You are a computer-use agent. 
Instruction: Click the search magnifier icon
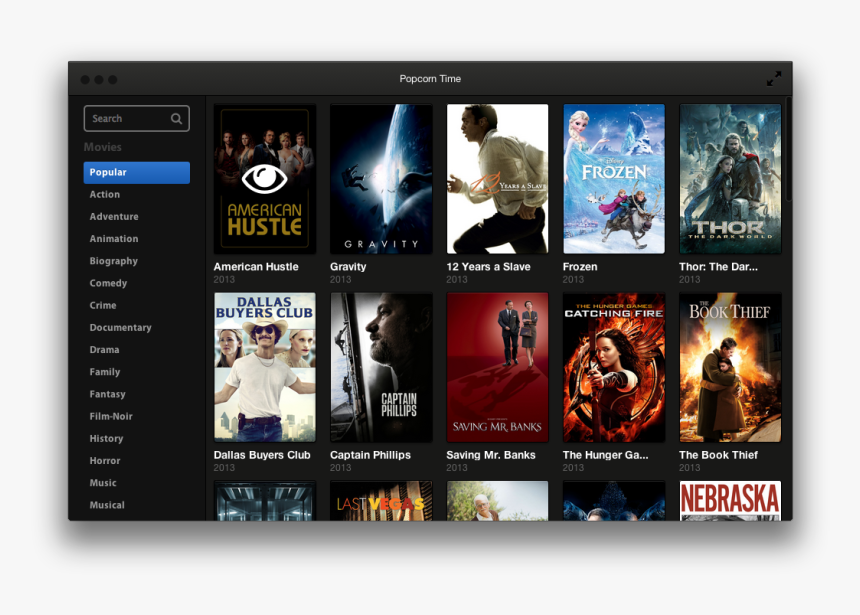coord(176,119)
